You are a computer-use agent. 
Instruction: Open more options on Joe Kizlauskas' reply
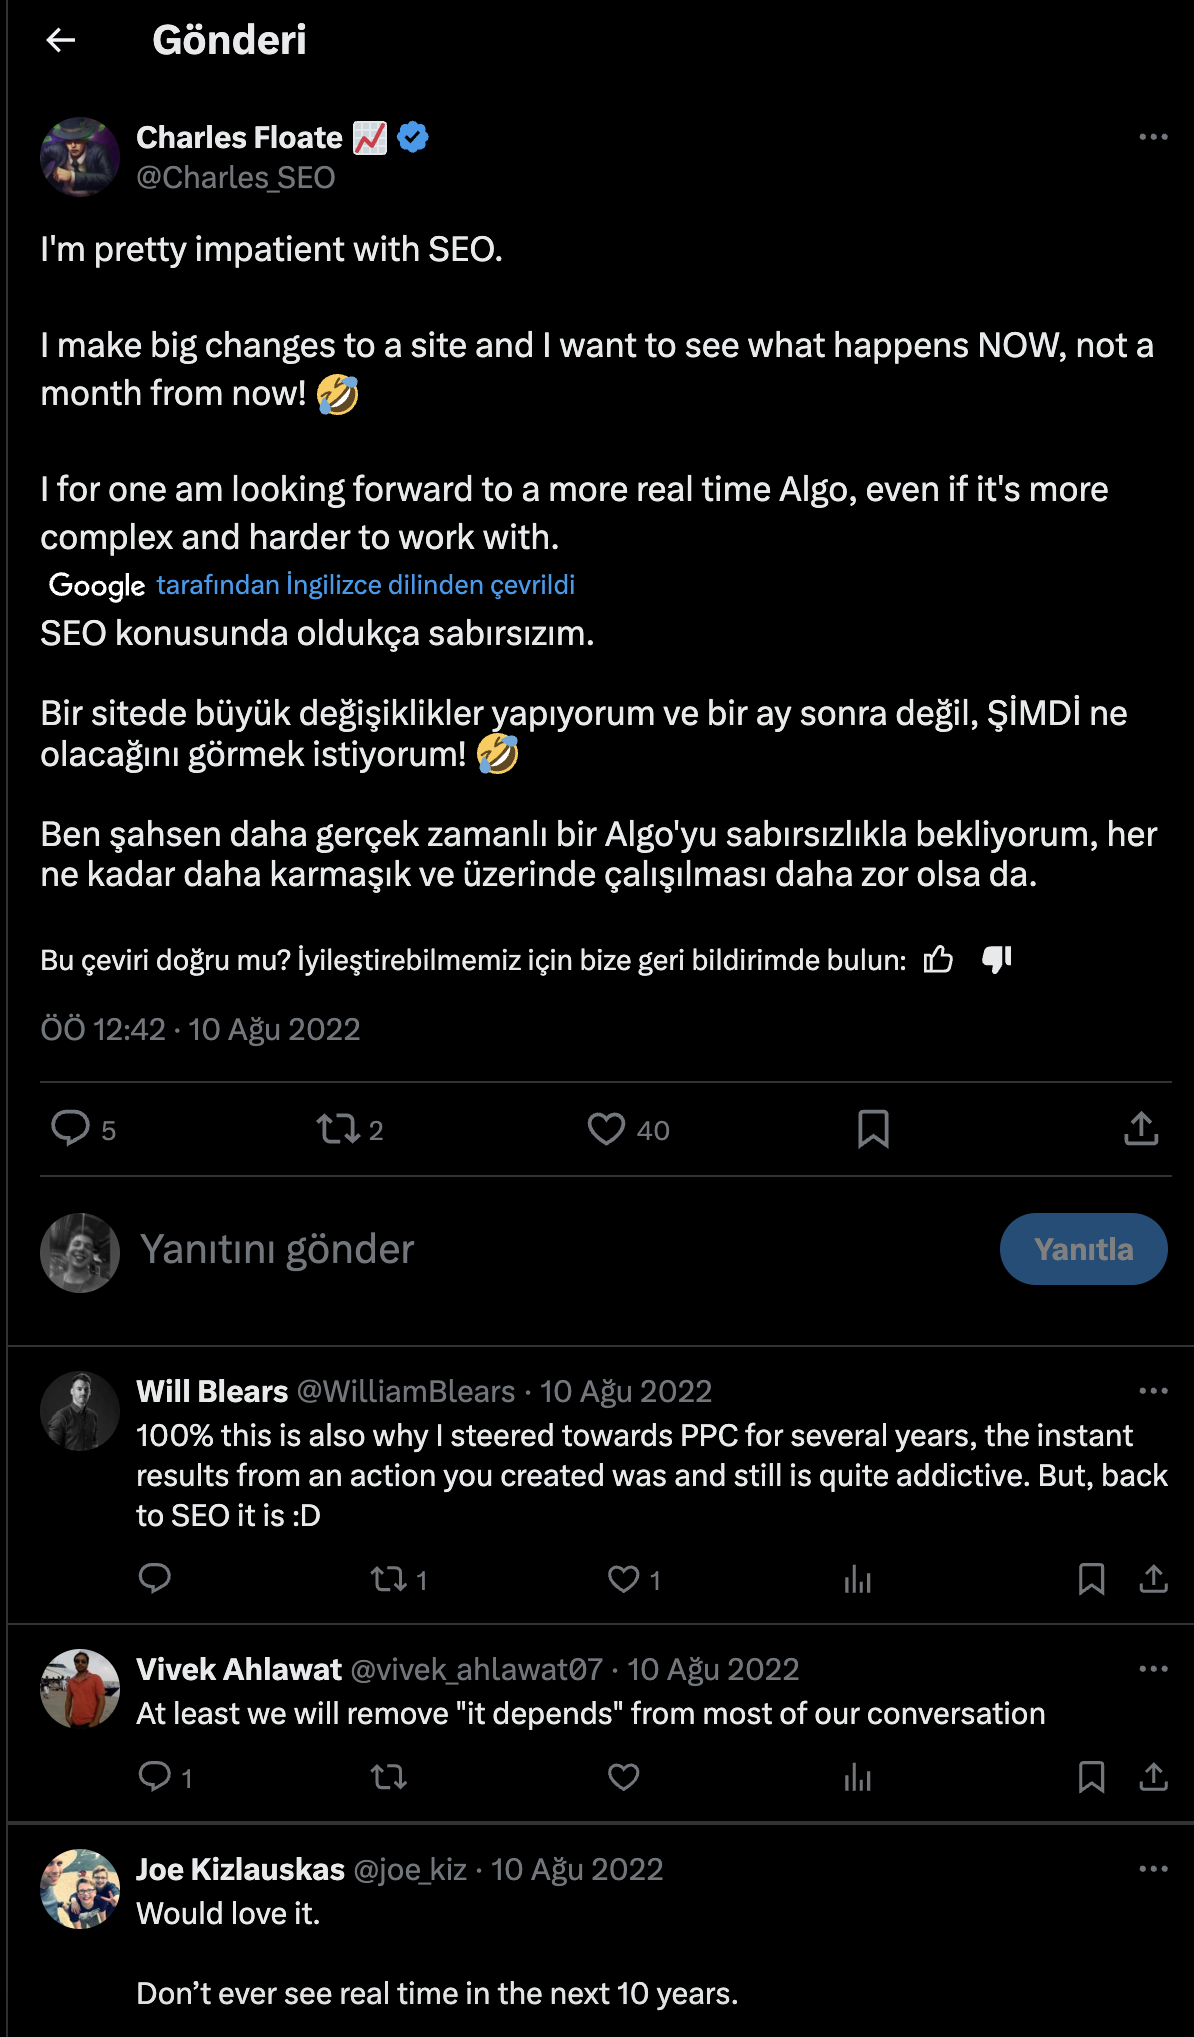pyautogui.click(x=1152, y=1866)
